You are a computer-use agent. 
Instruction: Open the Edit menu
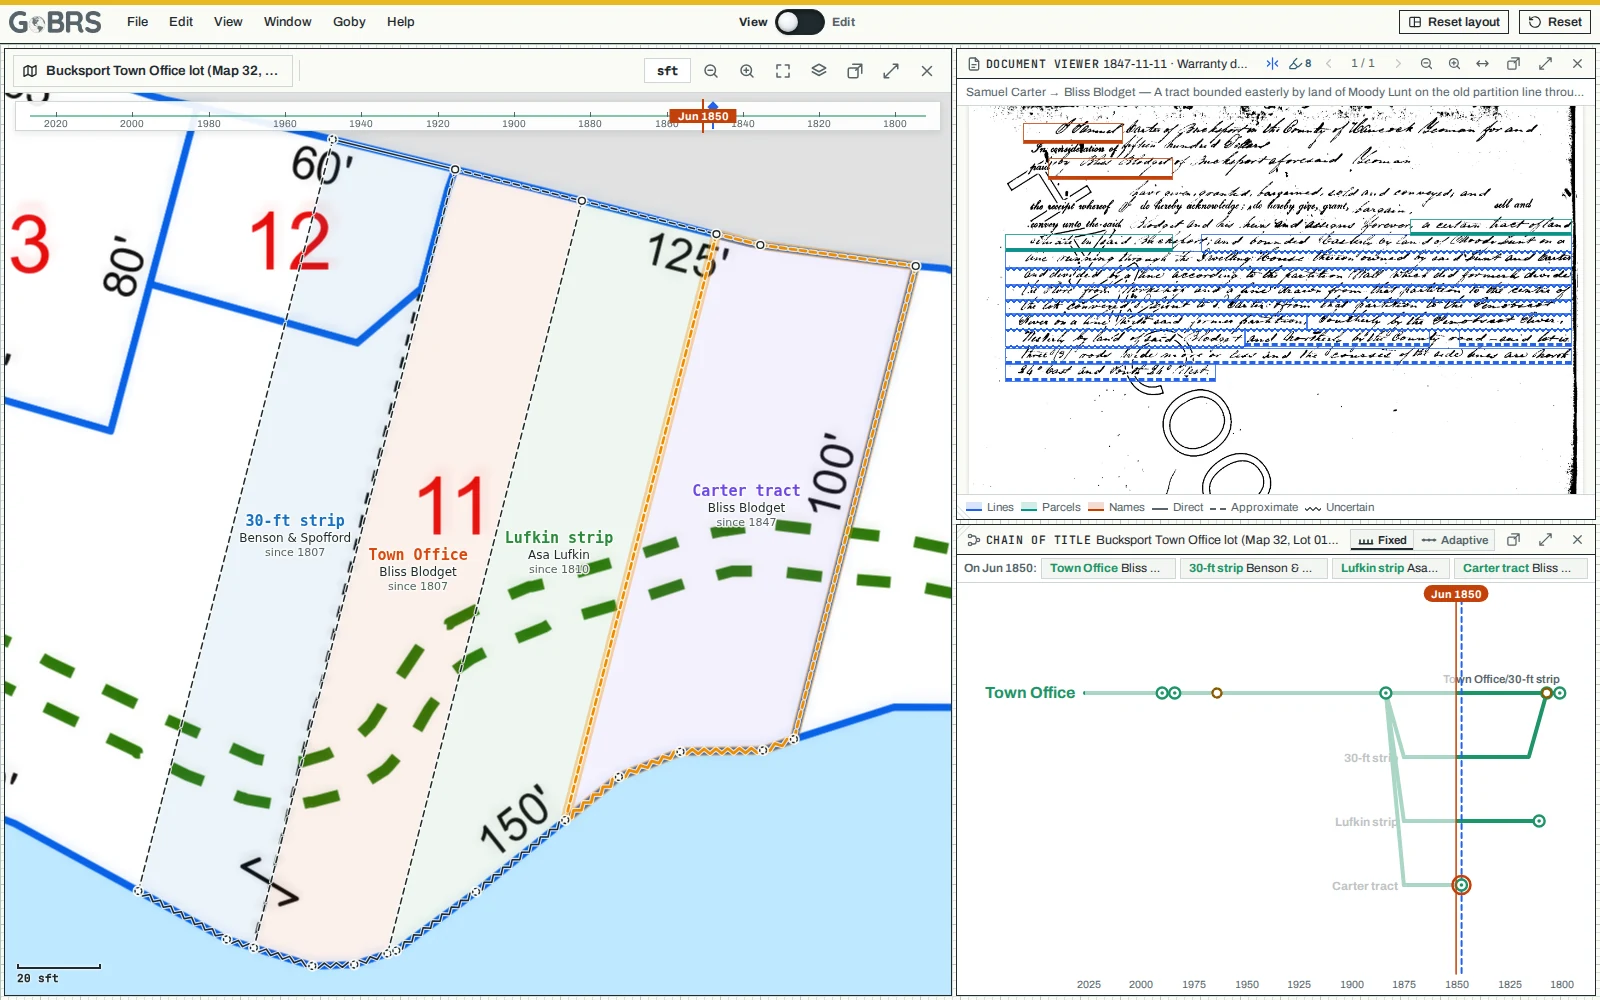coord(181,22)
